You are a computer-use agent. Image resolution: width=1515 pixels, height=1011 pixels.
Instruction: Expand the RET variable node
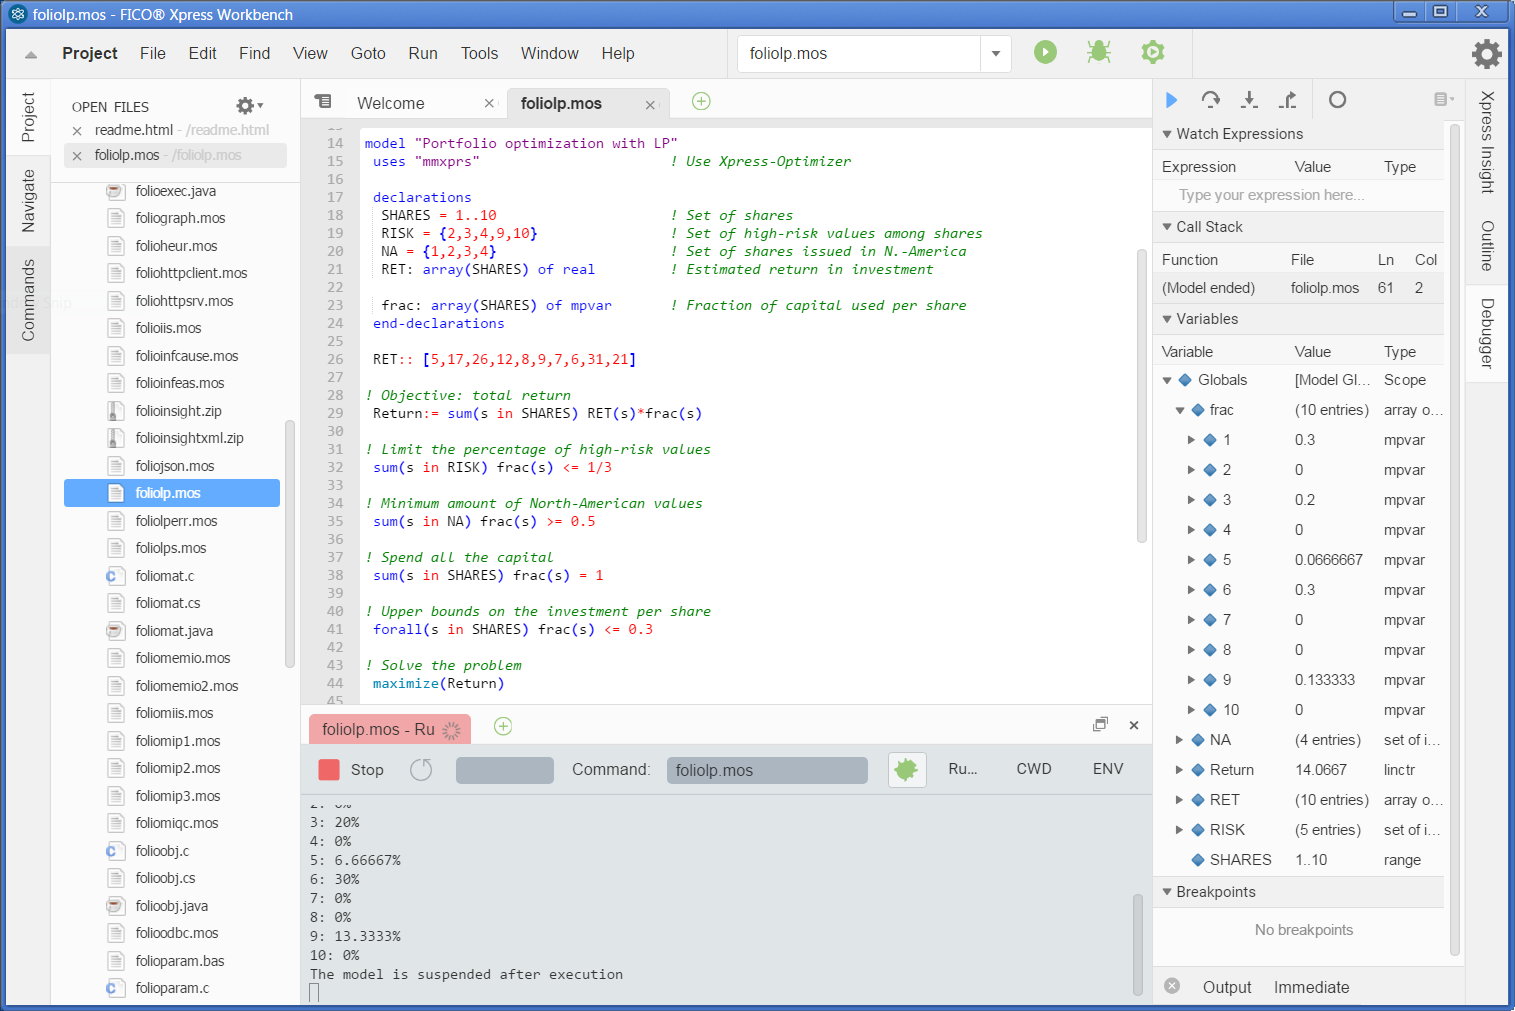[x=1180, y=800]
